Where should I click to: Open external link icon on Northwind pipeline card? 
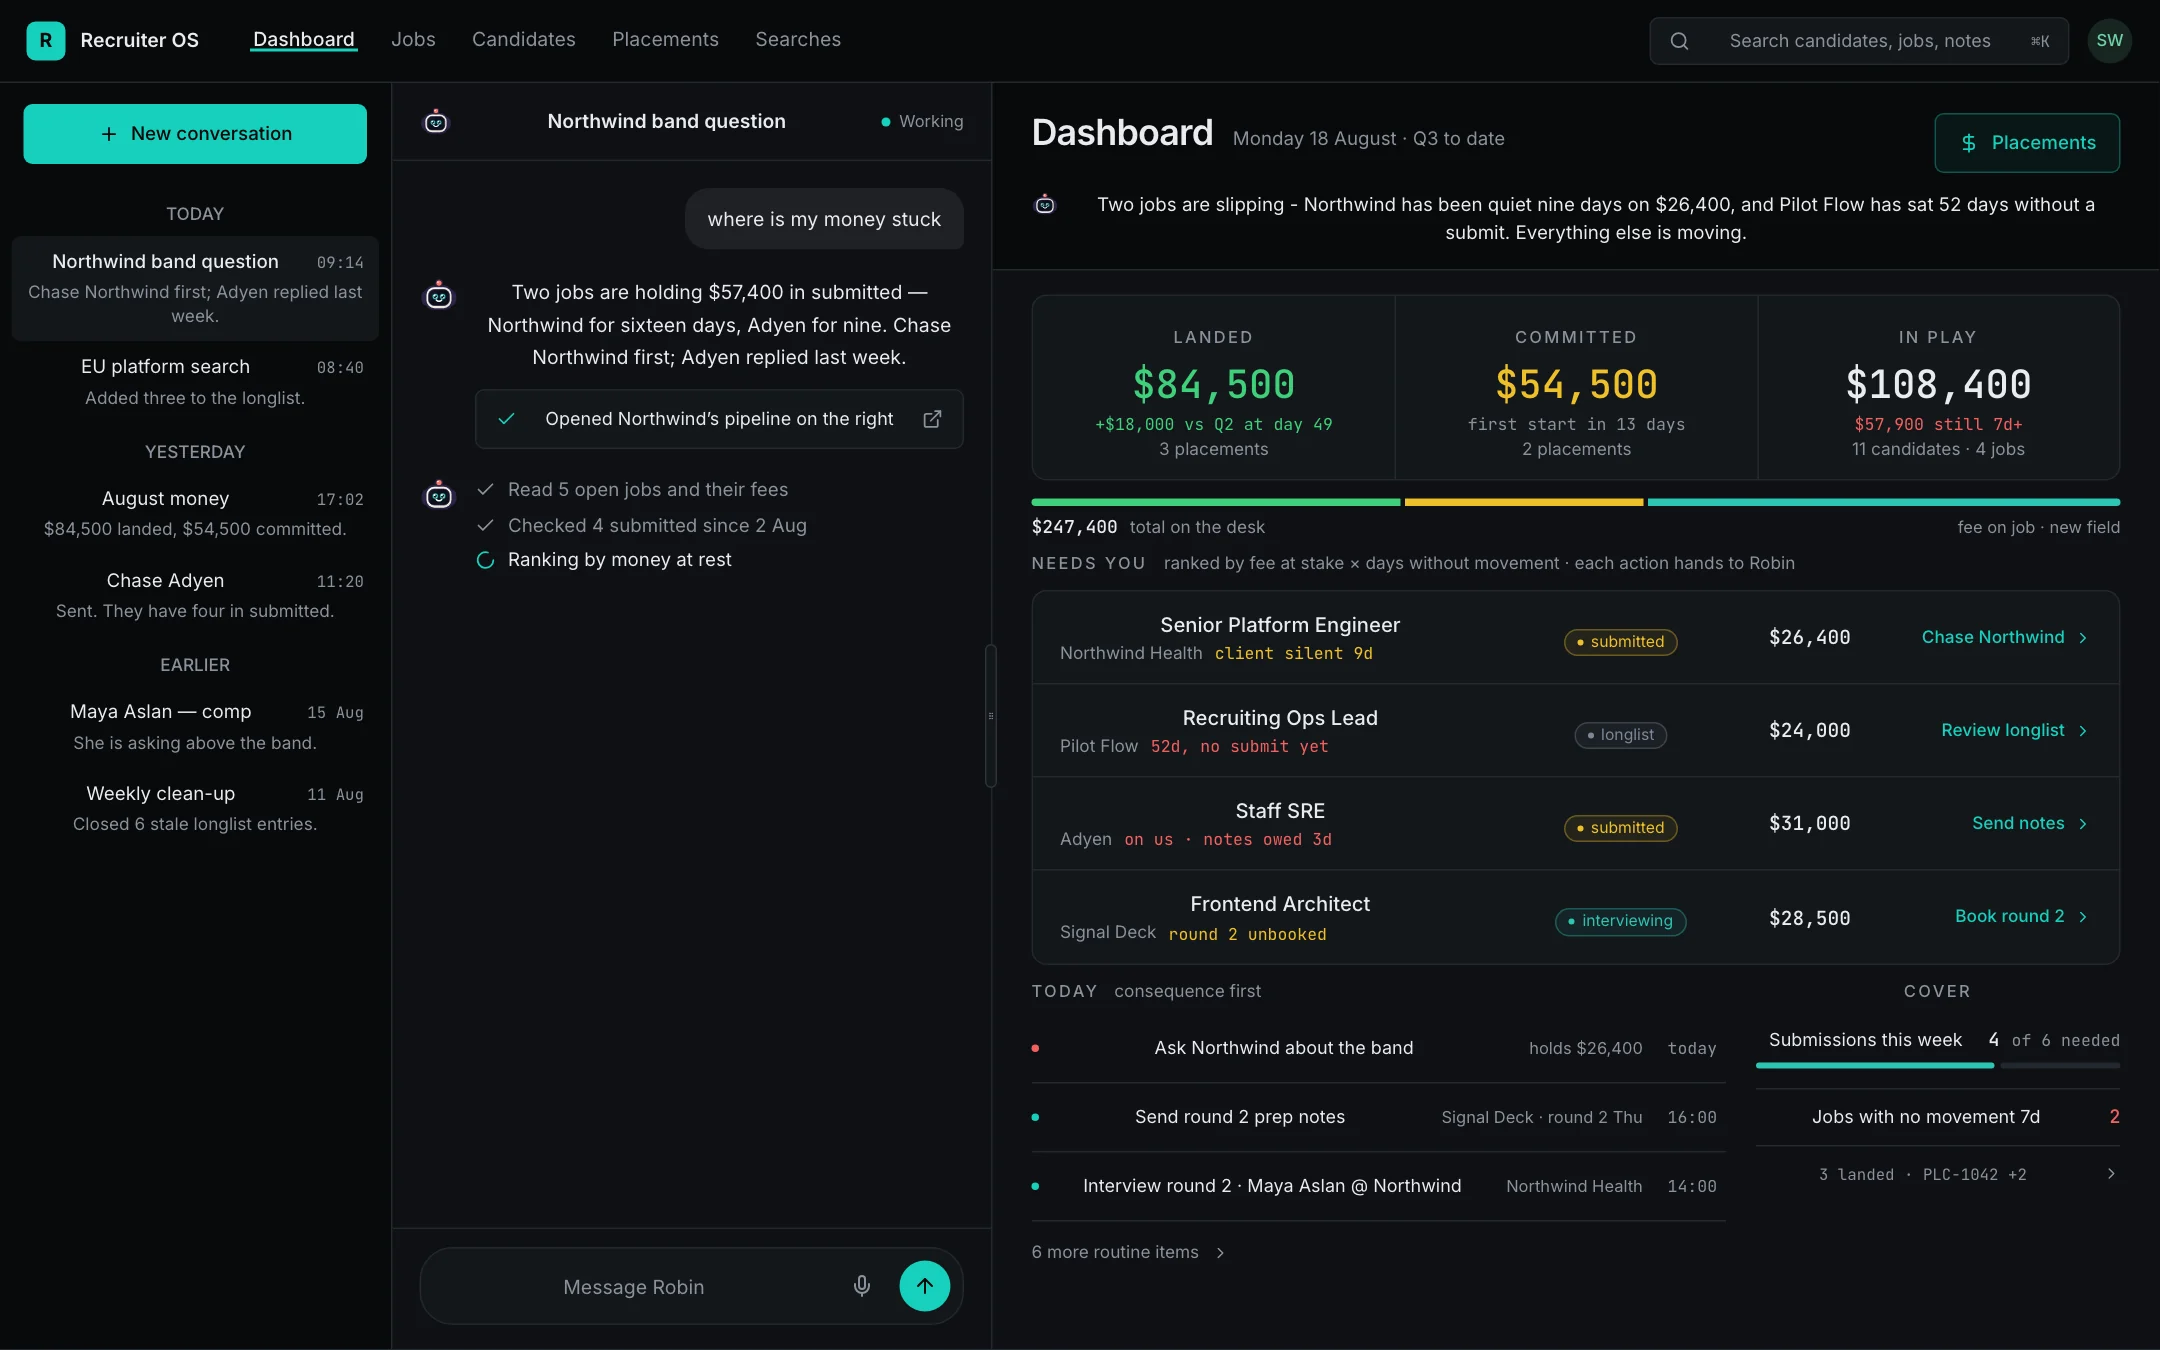coord(932,419)
